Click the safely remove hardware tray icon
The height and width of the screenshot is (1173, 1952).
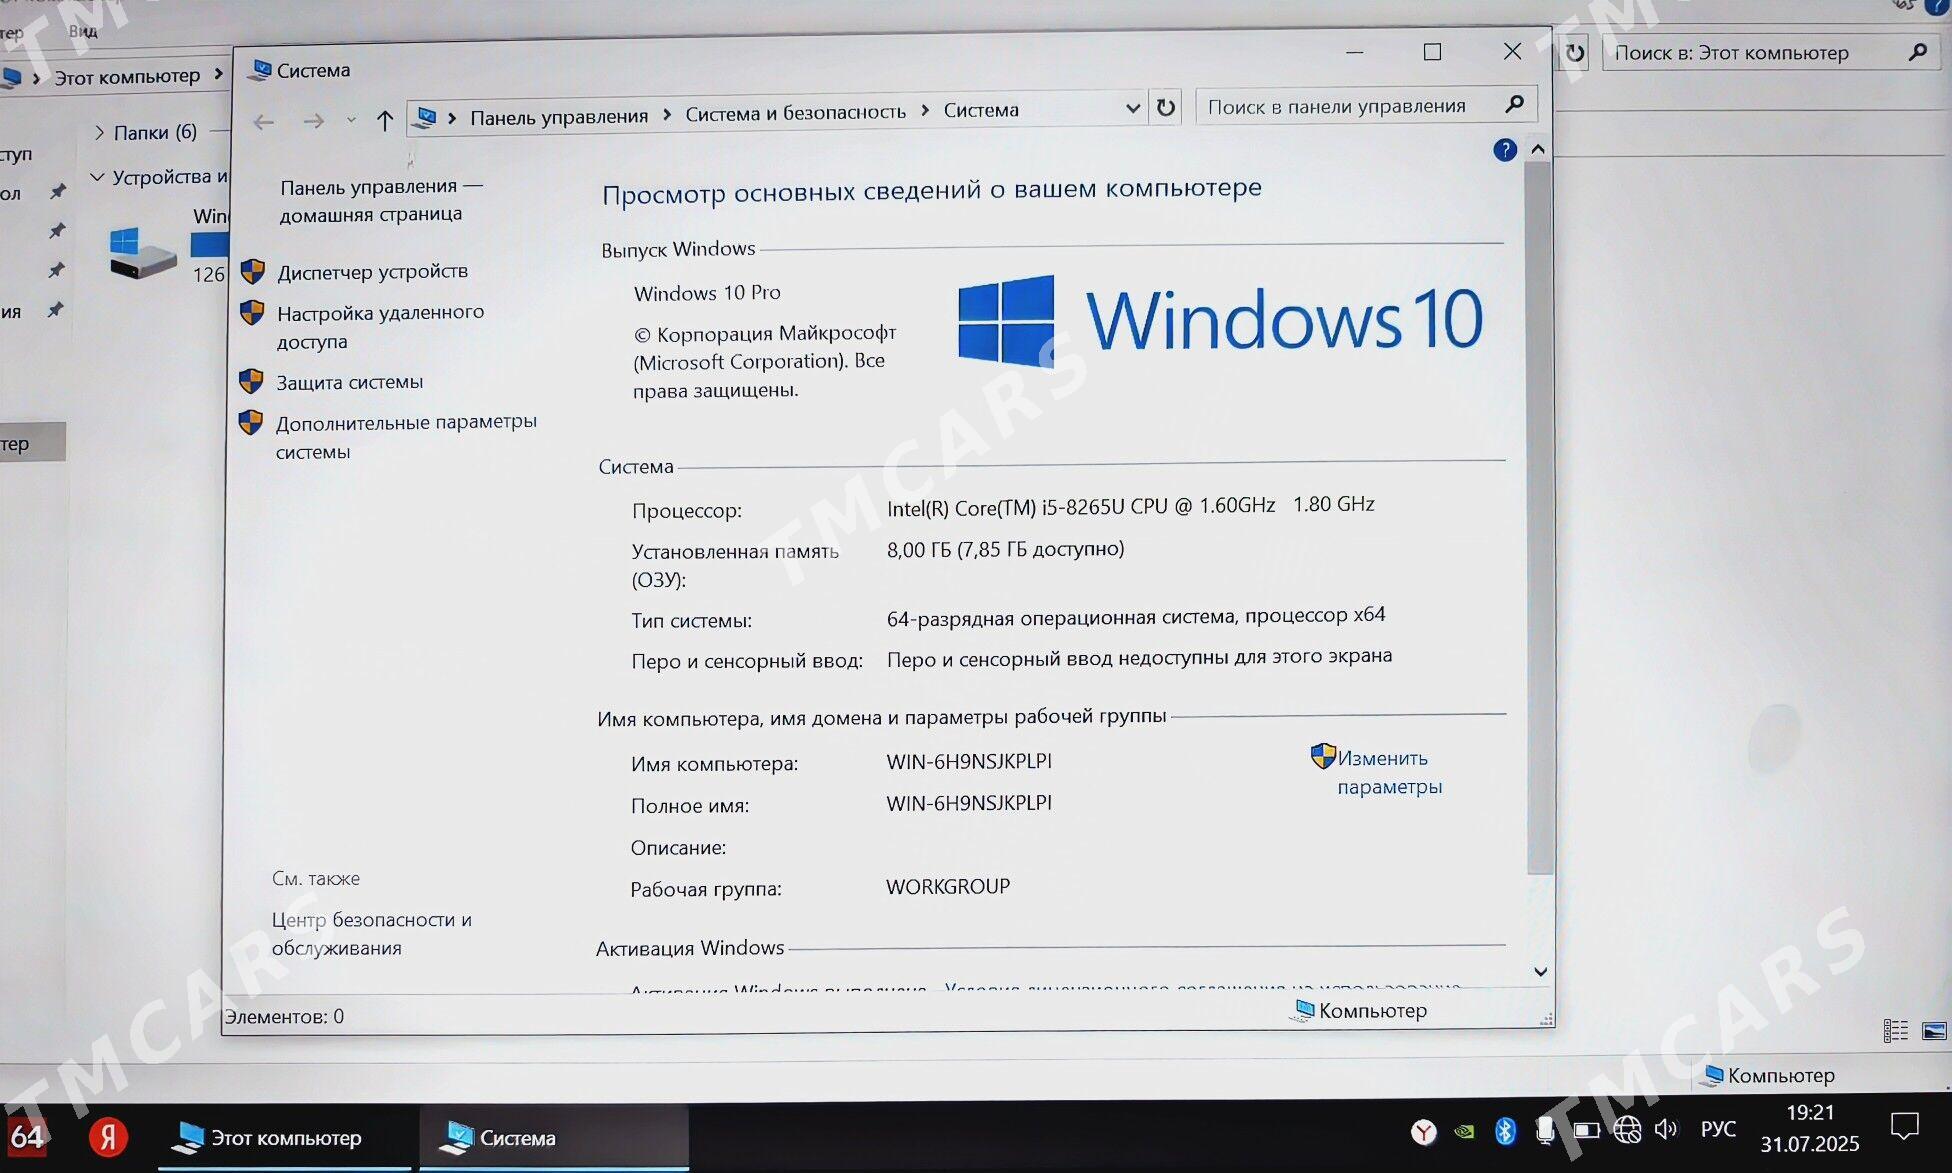pyautogui.click(x=1545, y=1130)
